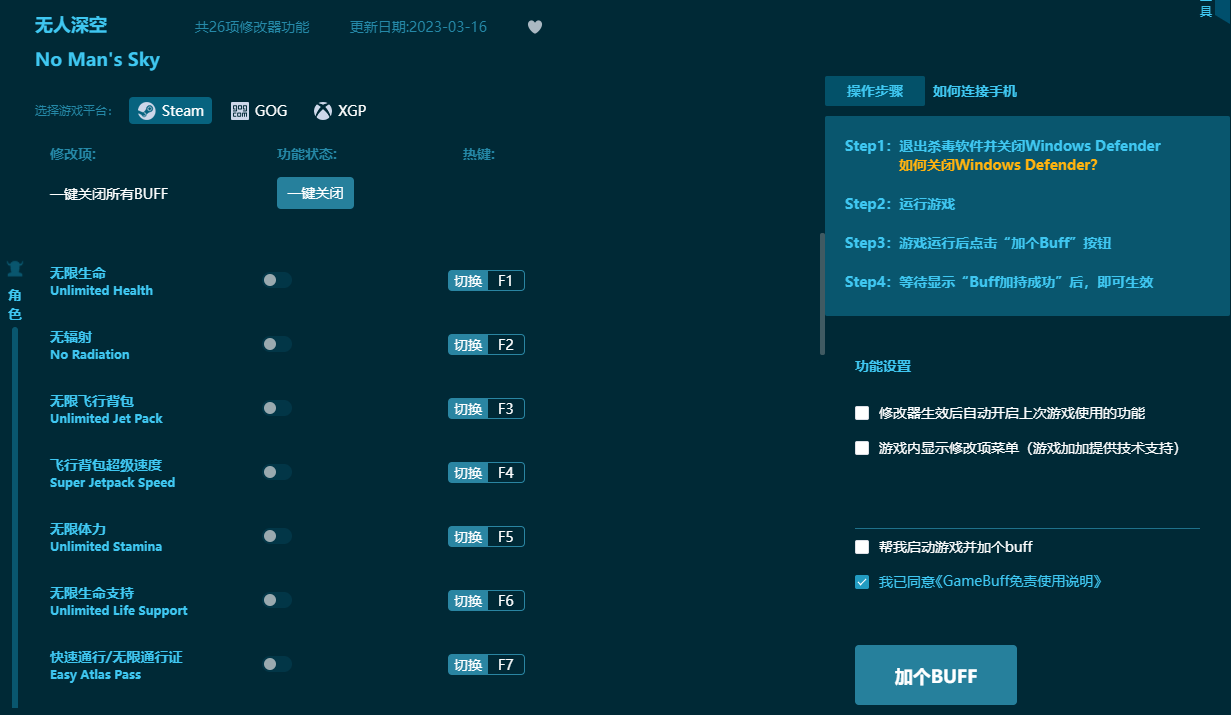Click the F4 hotkey field
The height and width of the screenshot is (715, 1231).
[x=506, y=473]
